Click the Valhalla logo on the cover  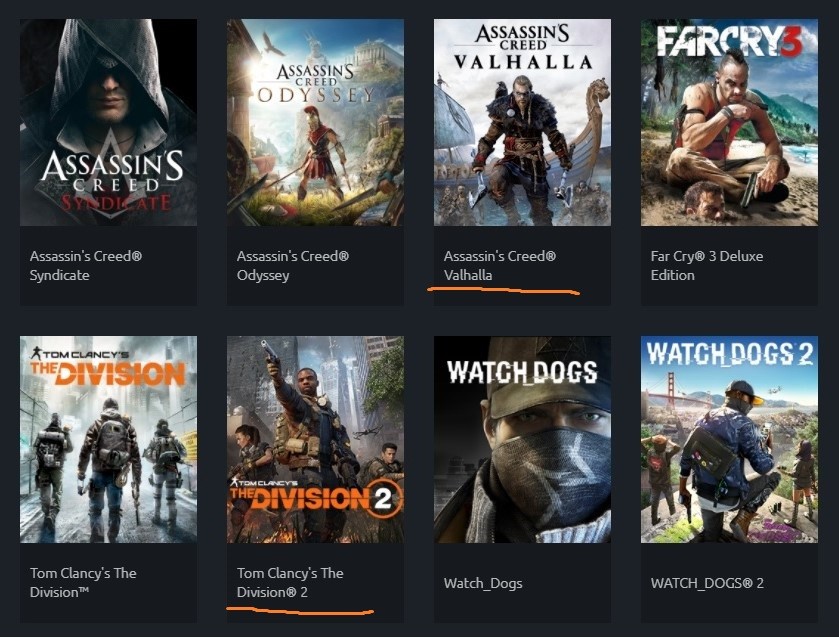click(x=523, y=47)
